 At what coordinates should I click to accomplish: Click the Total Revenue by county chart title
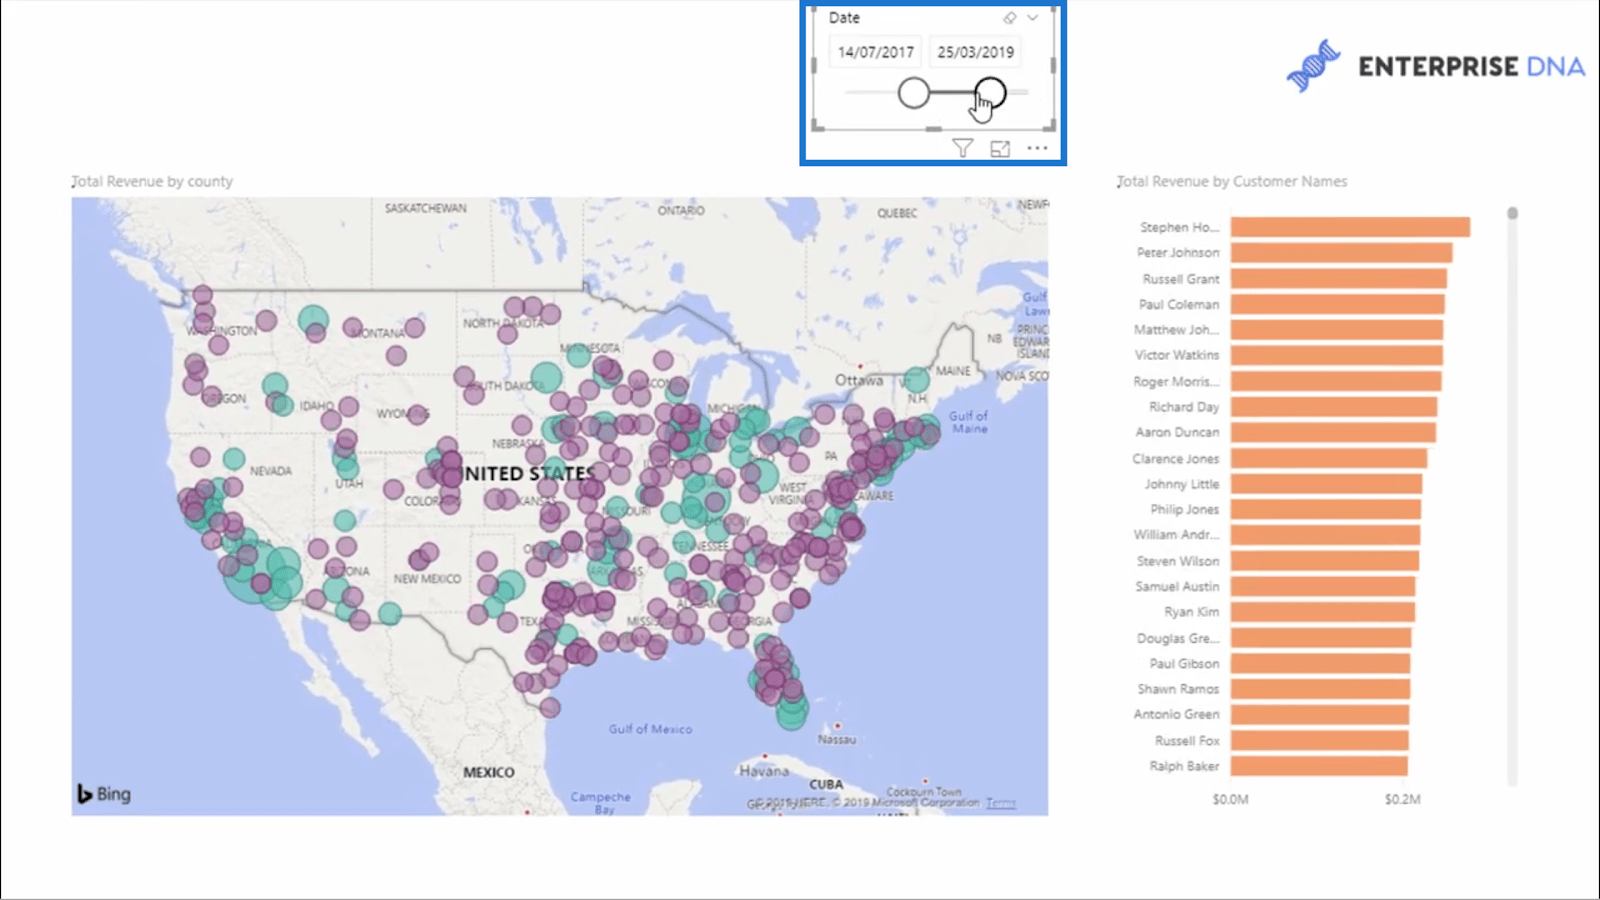(x=152, y=181)
